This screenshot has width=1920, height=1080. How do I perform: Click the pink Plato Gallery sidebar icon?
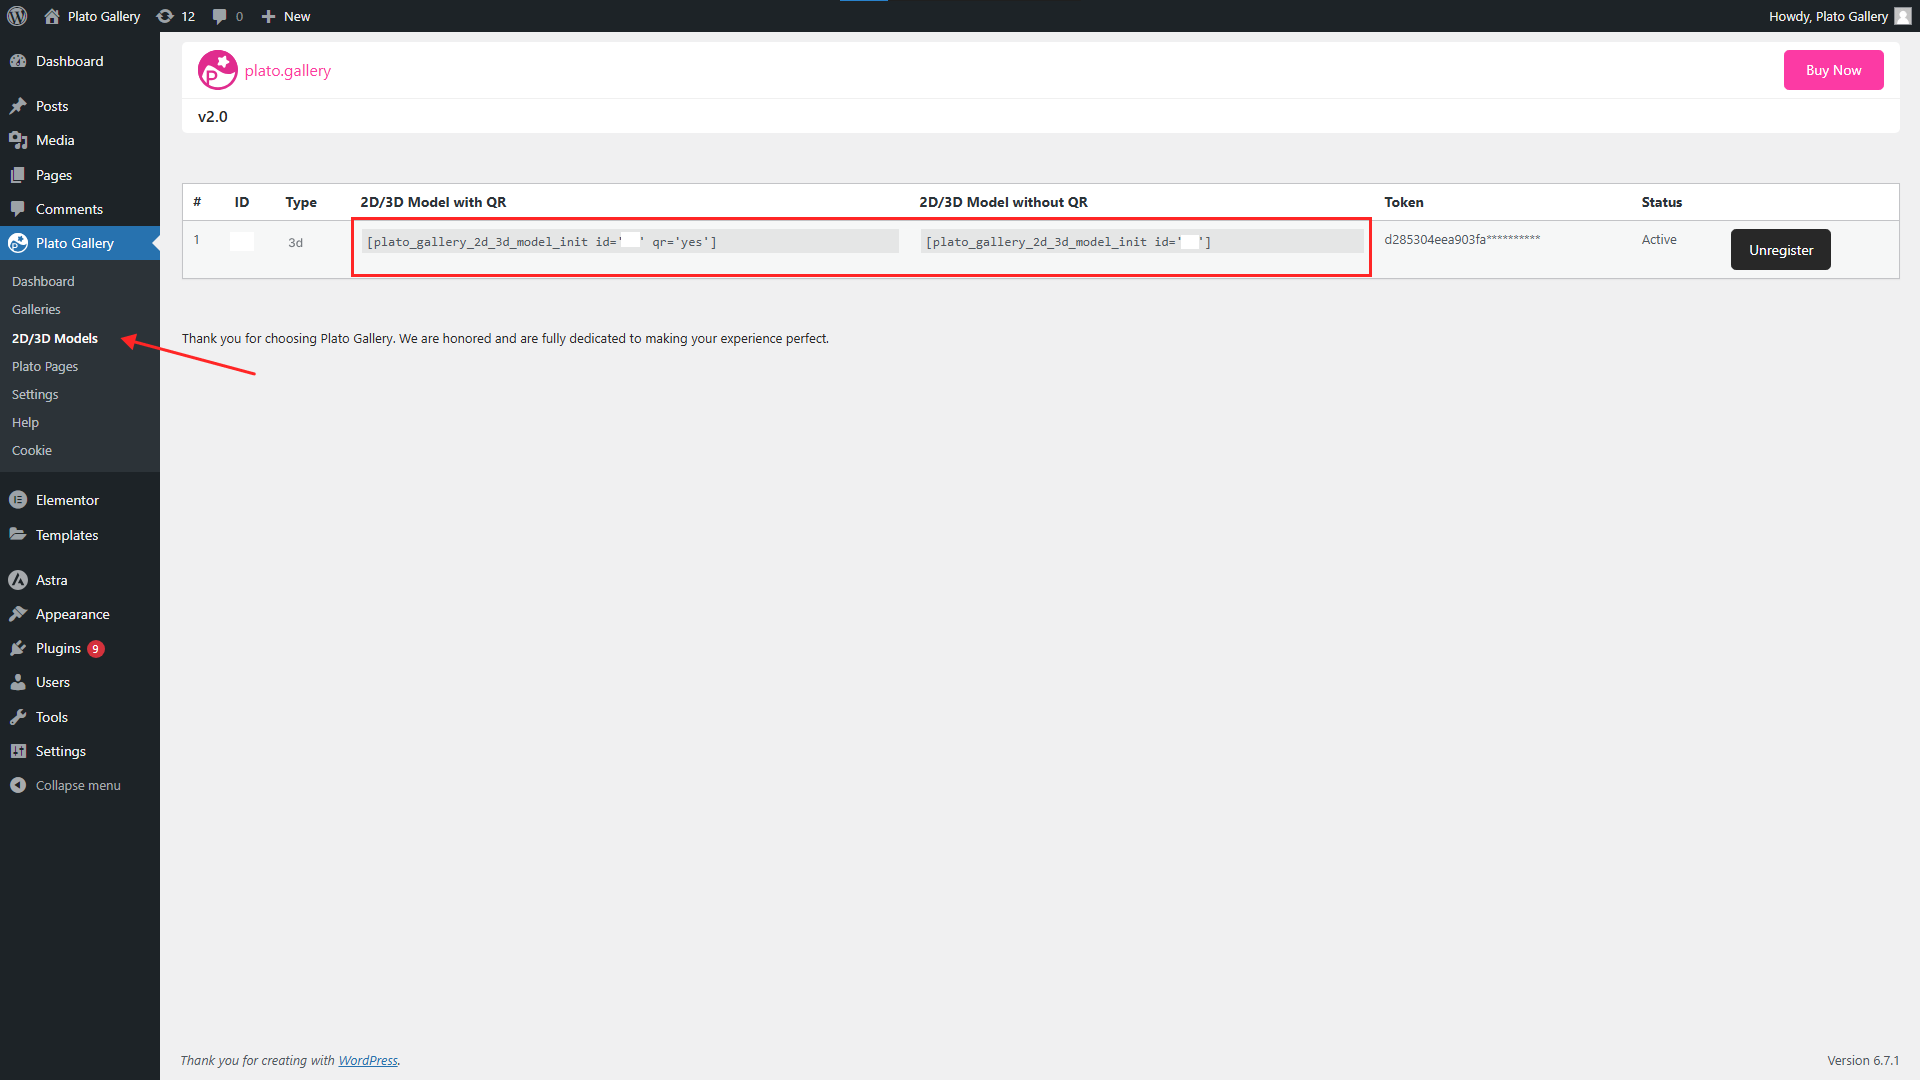click(18, 242)
